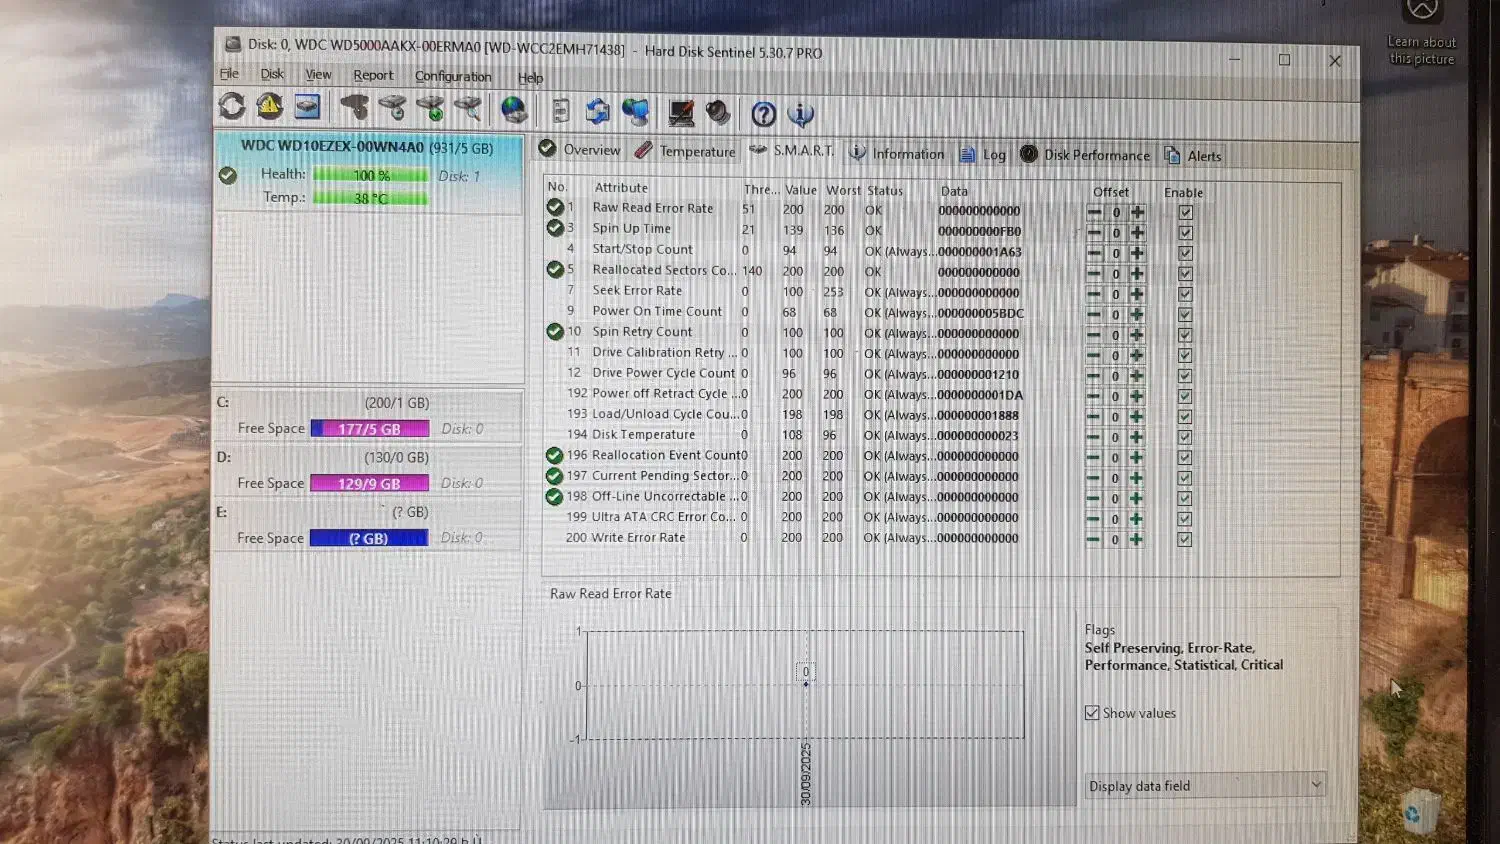The width and height of the screenshot is (1500, 844).
Task: Uncheck Enable for Seek Error Rate
Action: pyautogui.click(x=1185, y=294)
